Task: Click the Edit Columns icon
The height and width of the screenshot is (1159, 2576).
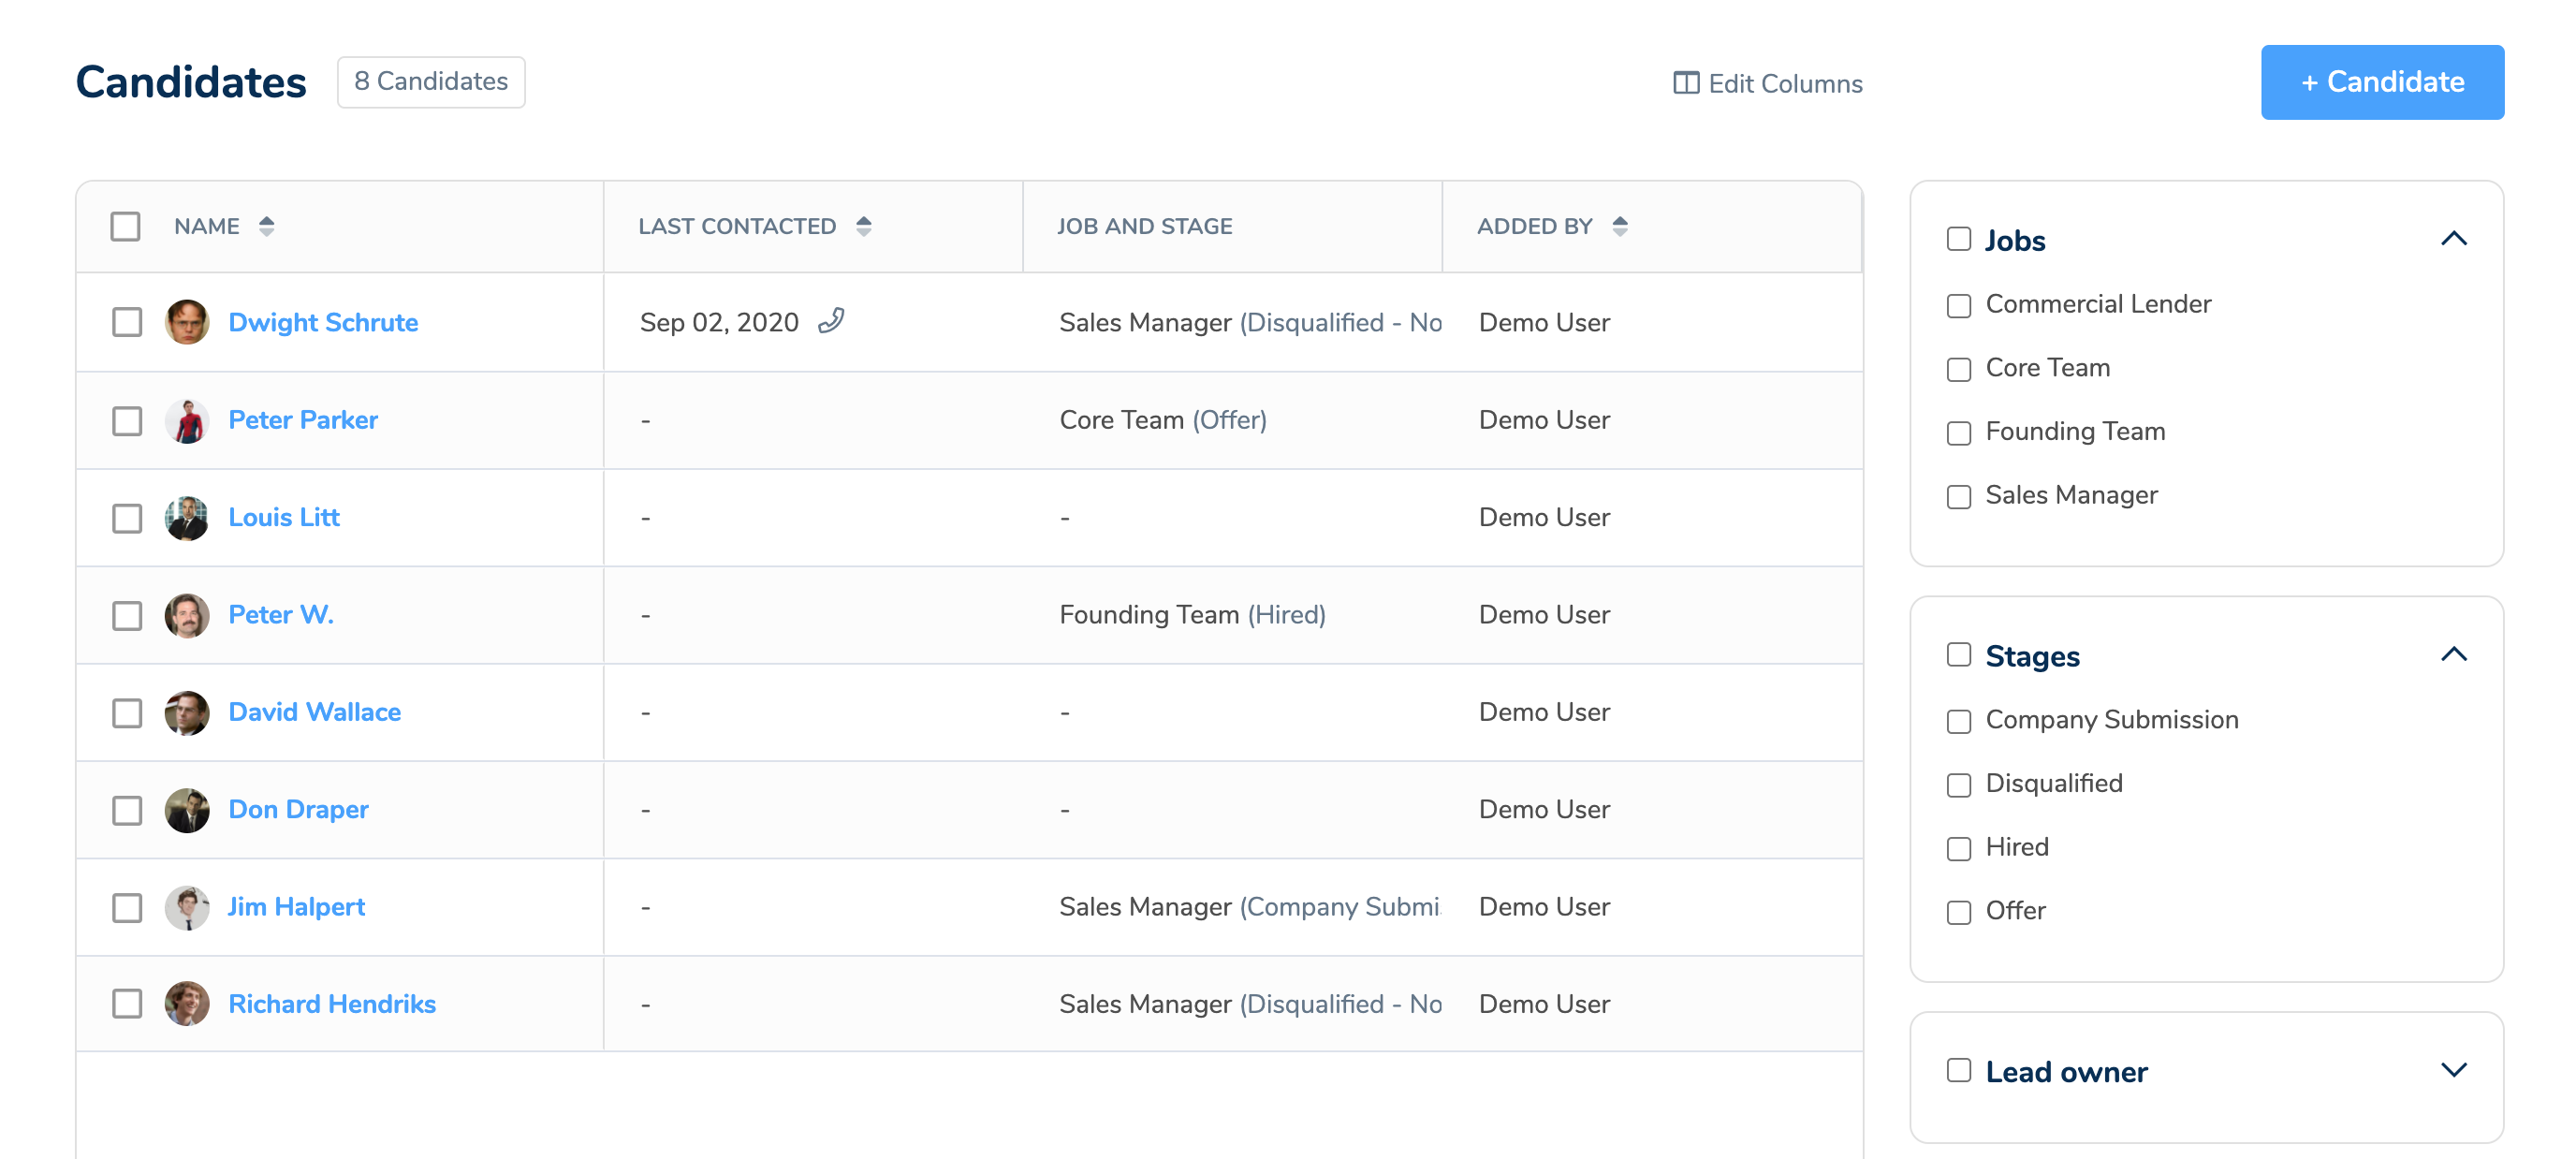Action: pos(1686,83)
